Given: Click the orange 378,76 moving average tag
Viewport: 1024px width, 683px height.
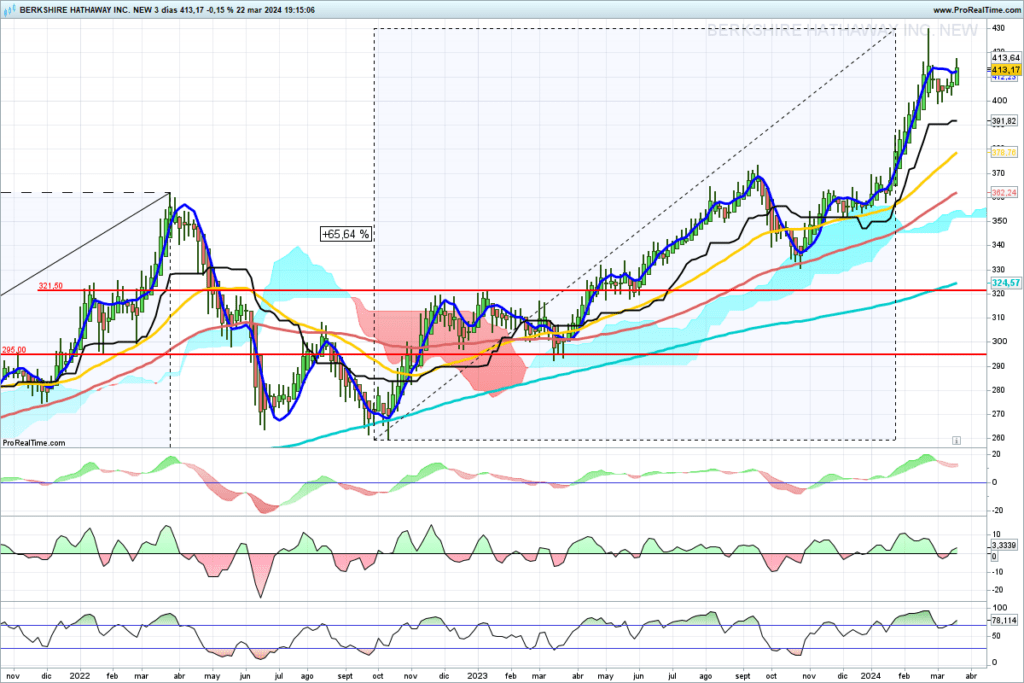Looking at the screenshot, I should [x=1004, y=152].
